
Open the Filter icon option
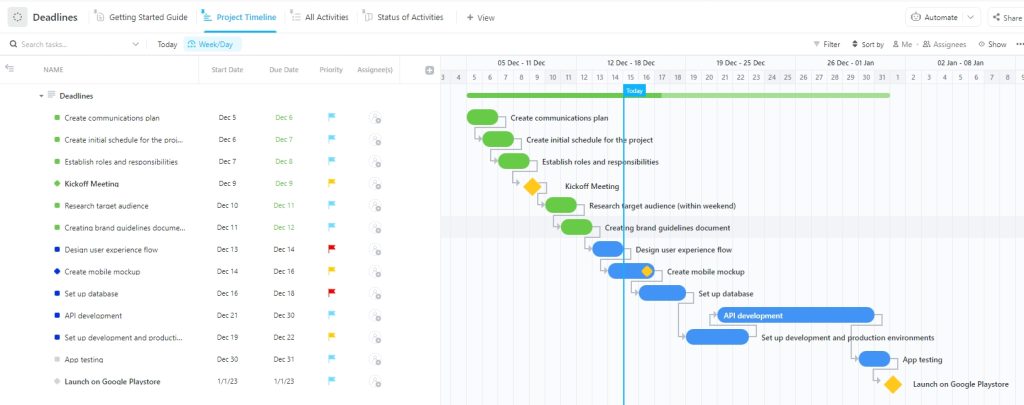click(x=826, y=44)
